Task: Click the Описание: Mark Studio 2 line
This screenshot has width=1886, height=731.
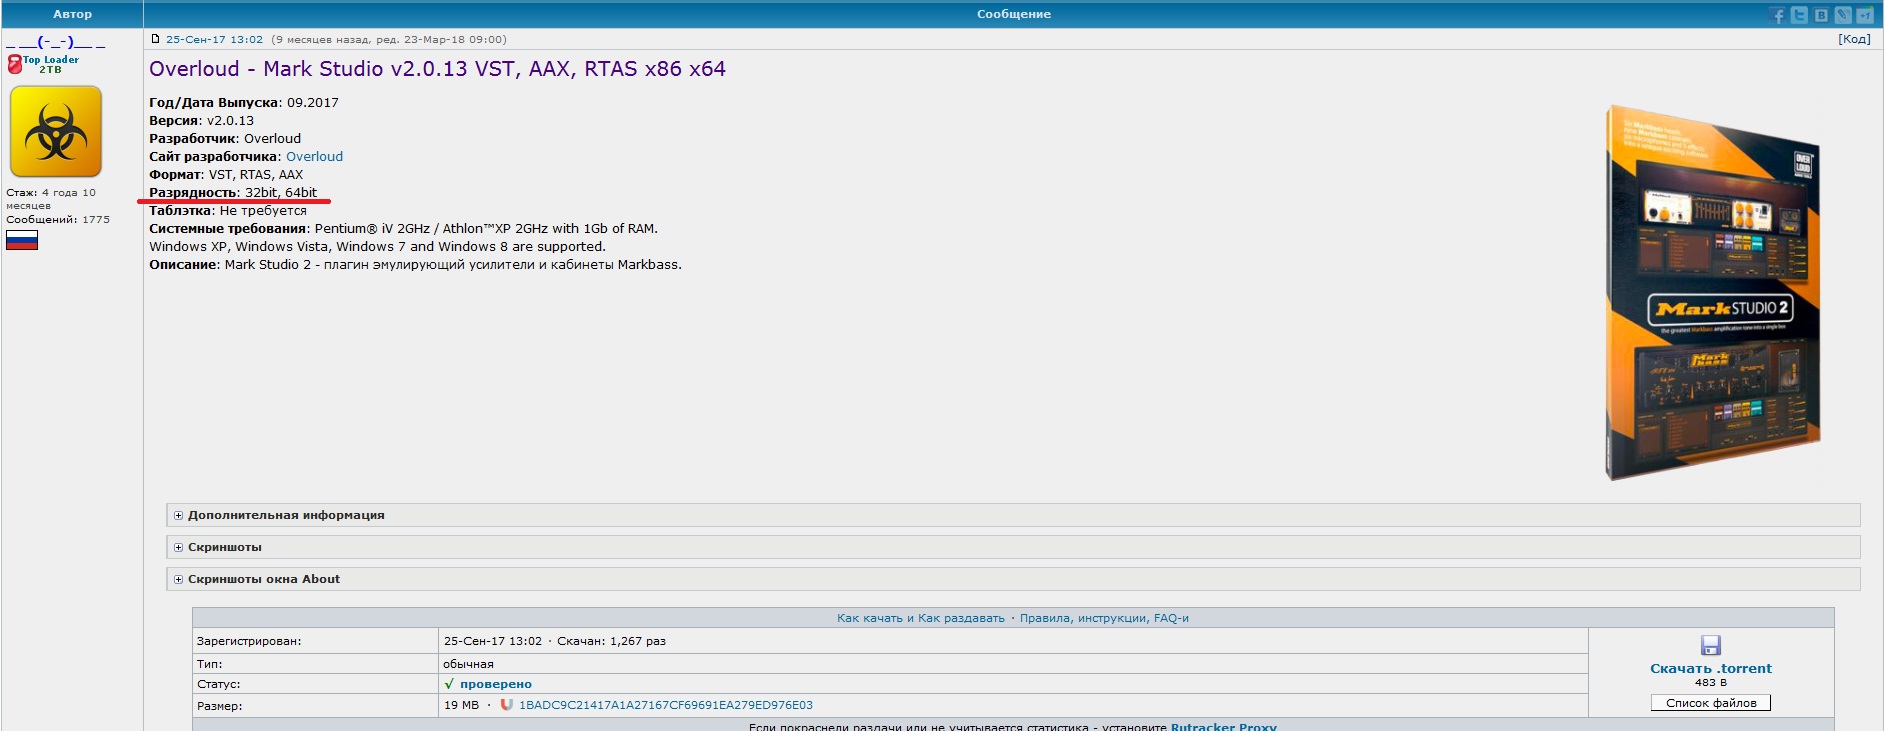Action: (415, 265)
